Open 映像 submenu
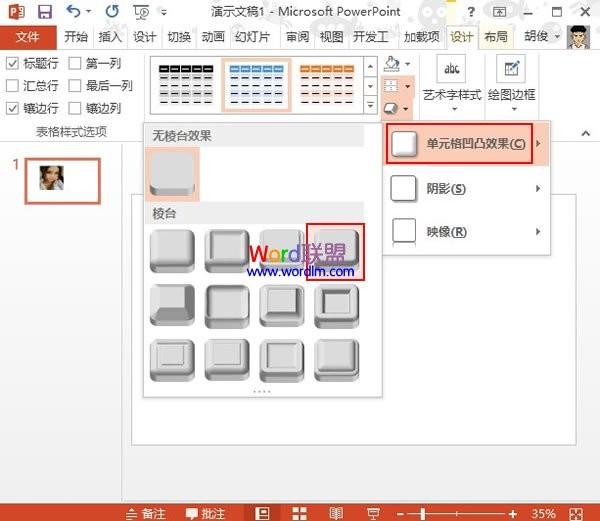 click(x=467, y=232)
